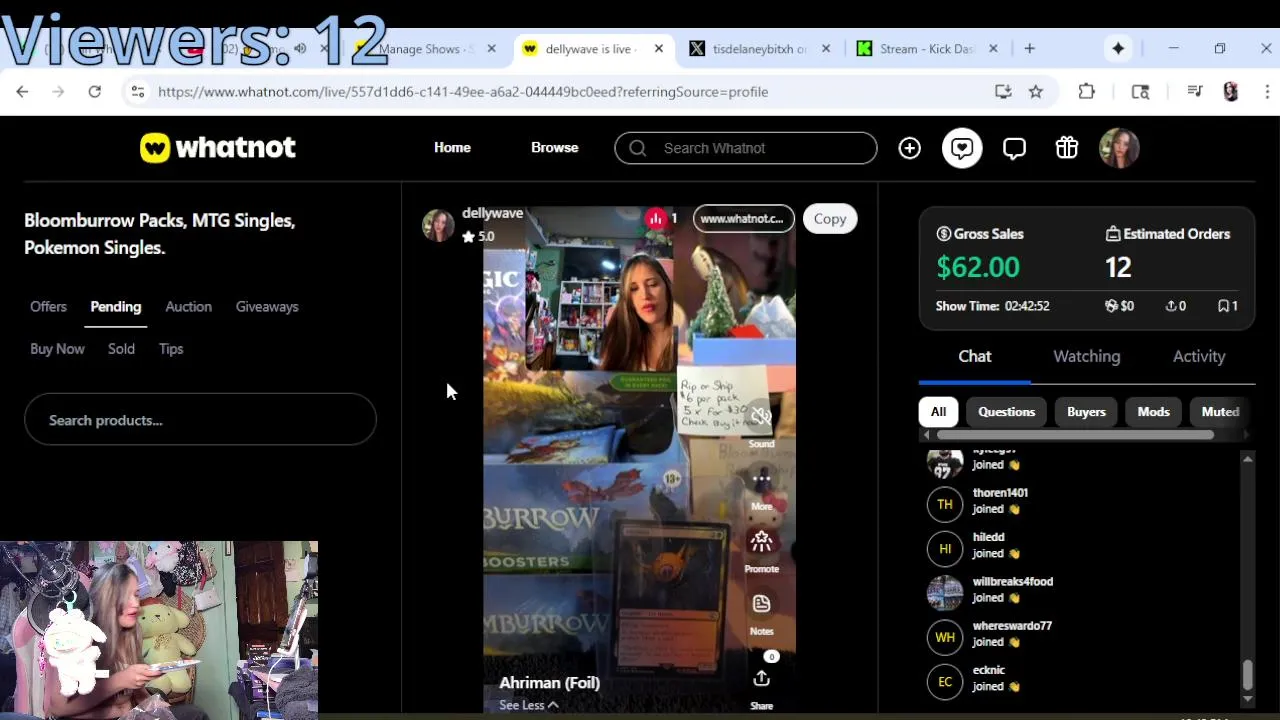
Task: Click the Gemini sparkle icon in the title bar
Action: coord(1118,48)
